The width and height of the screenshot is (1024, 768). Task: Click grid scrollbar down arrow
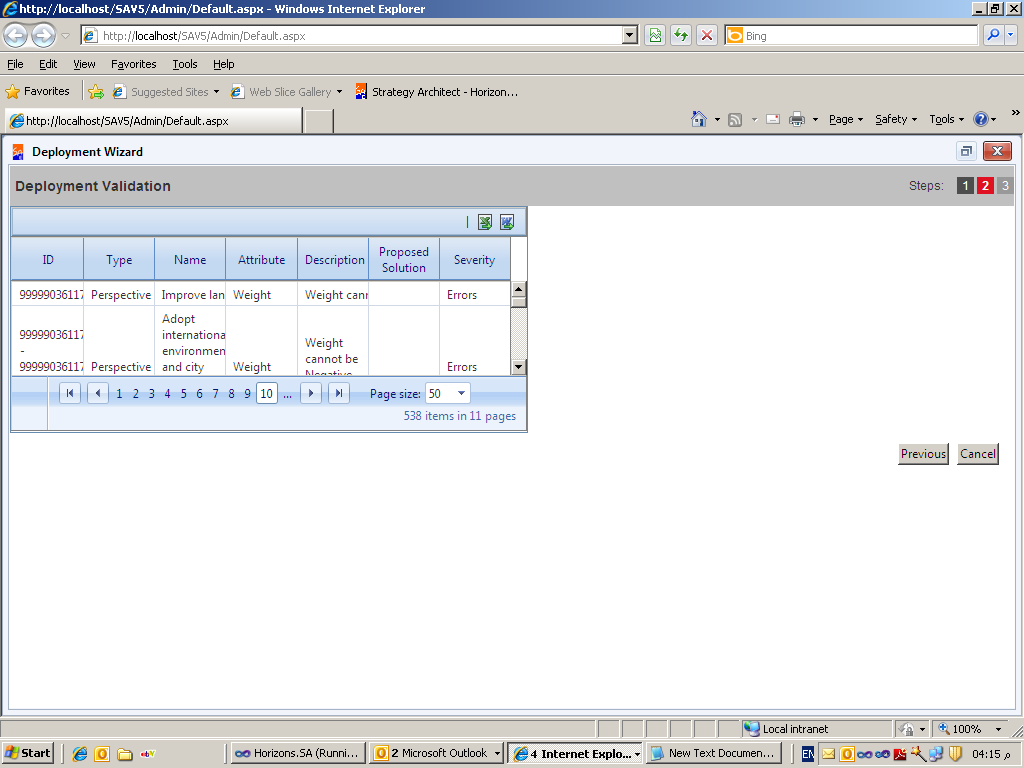[519, 367]
